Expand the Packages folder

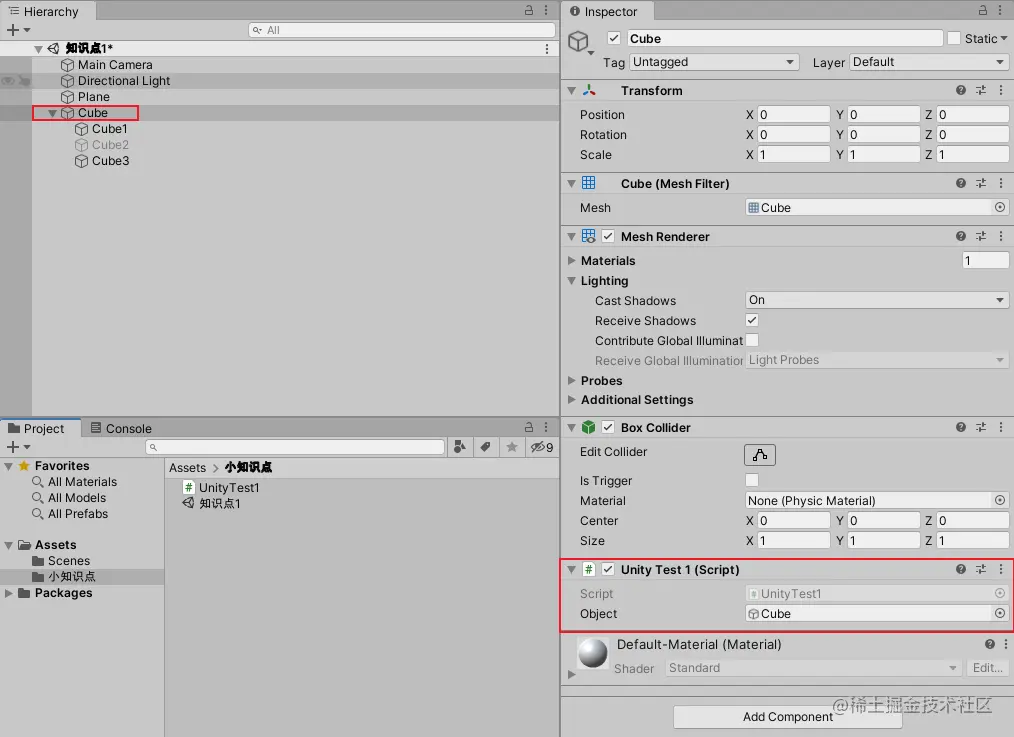point(8,593)
